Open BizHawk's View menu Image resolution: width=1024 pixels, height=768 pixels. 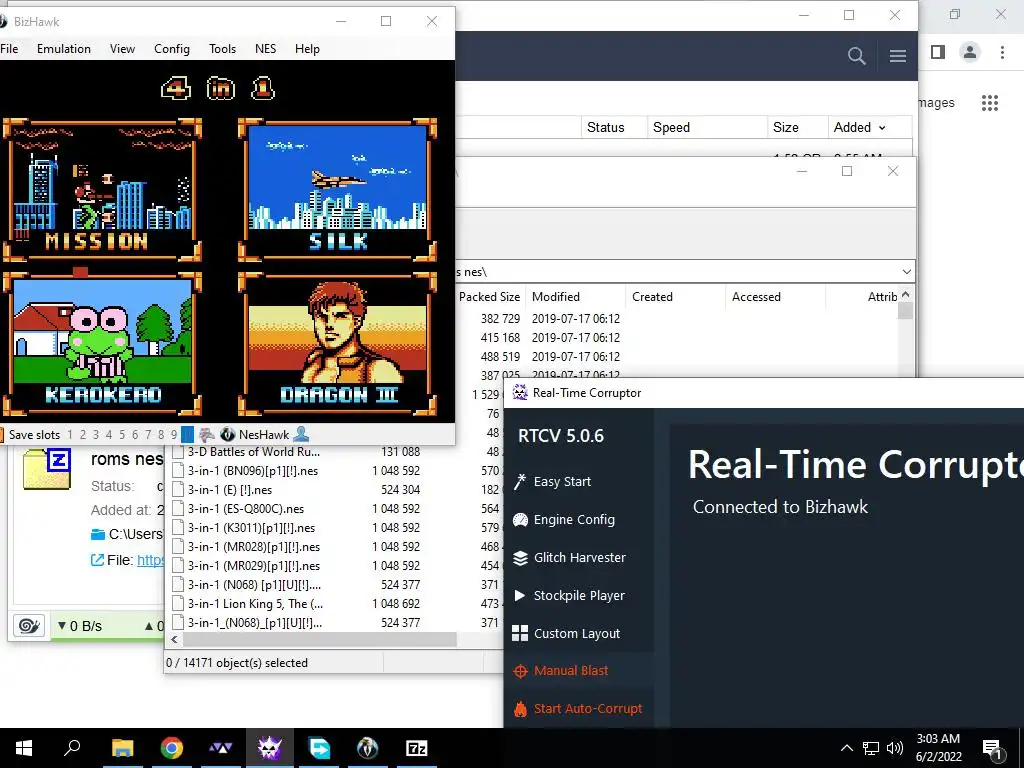pos(122,49)
